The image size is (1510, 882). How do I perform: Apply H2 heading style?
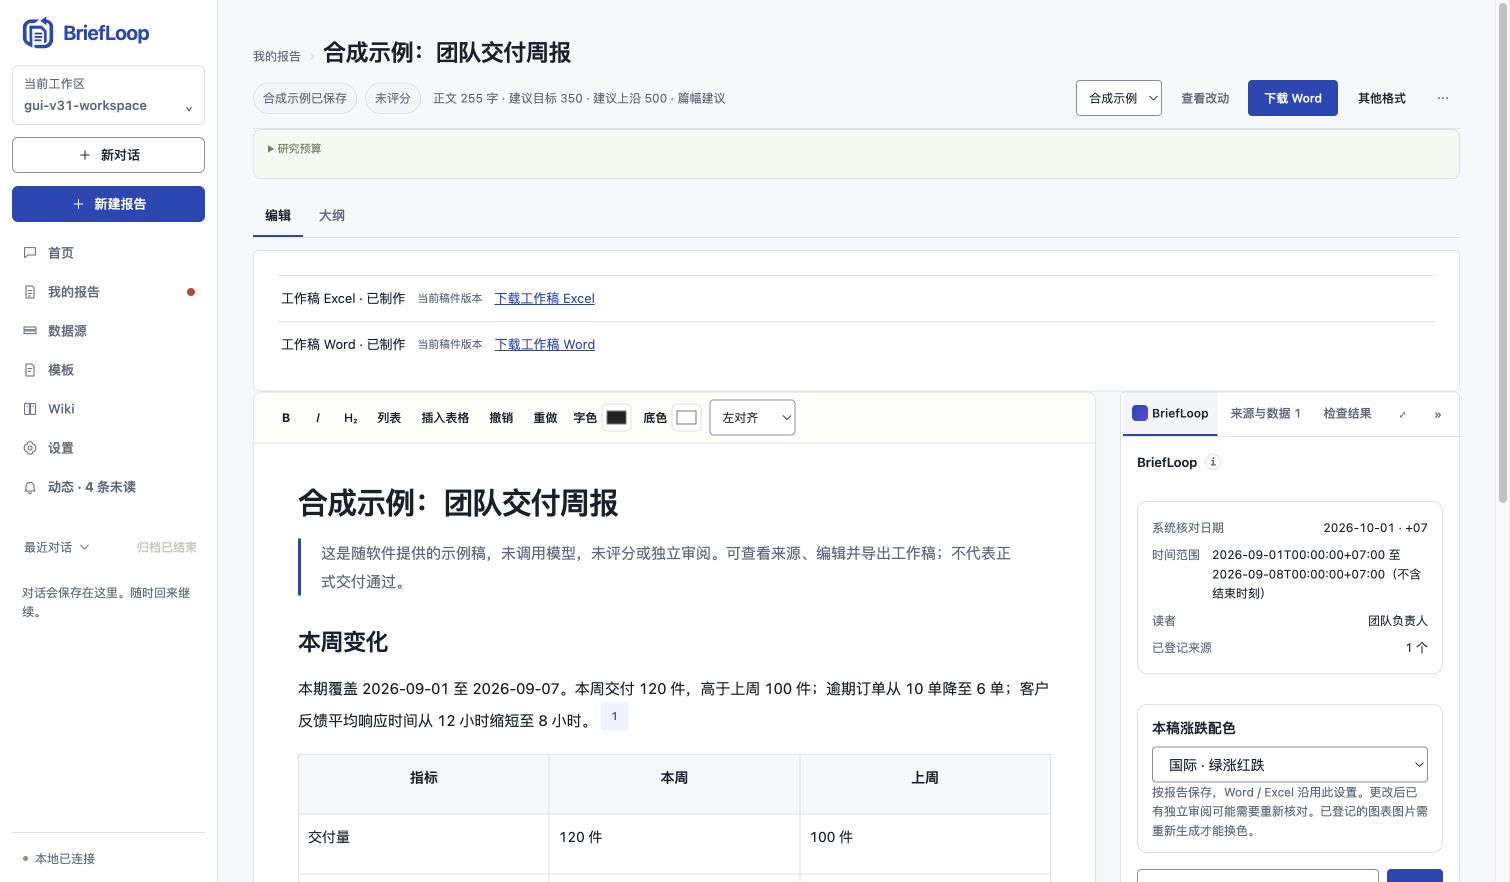click(351, 418)
